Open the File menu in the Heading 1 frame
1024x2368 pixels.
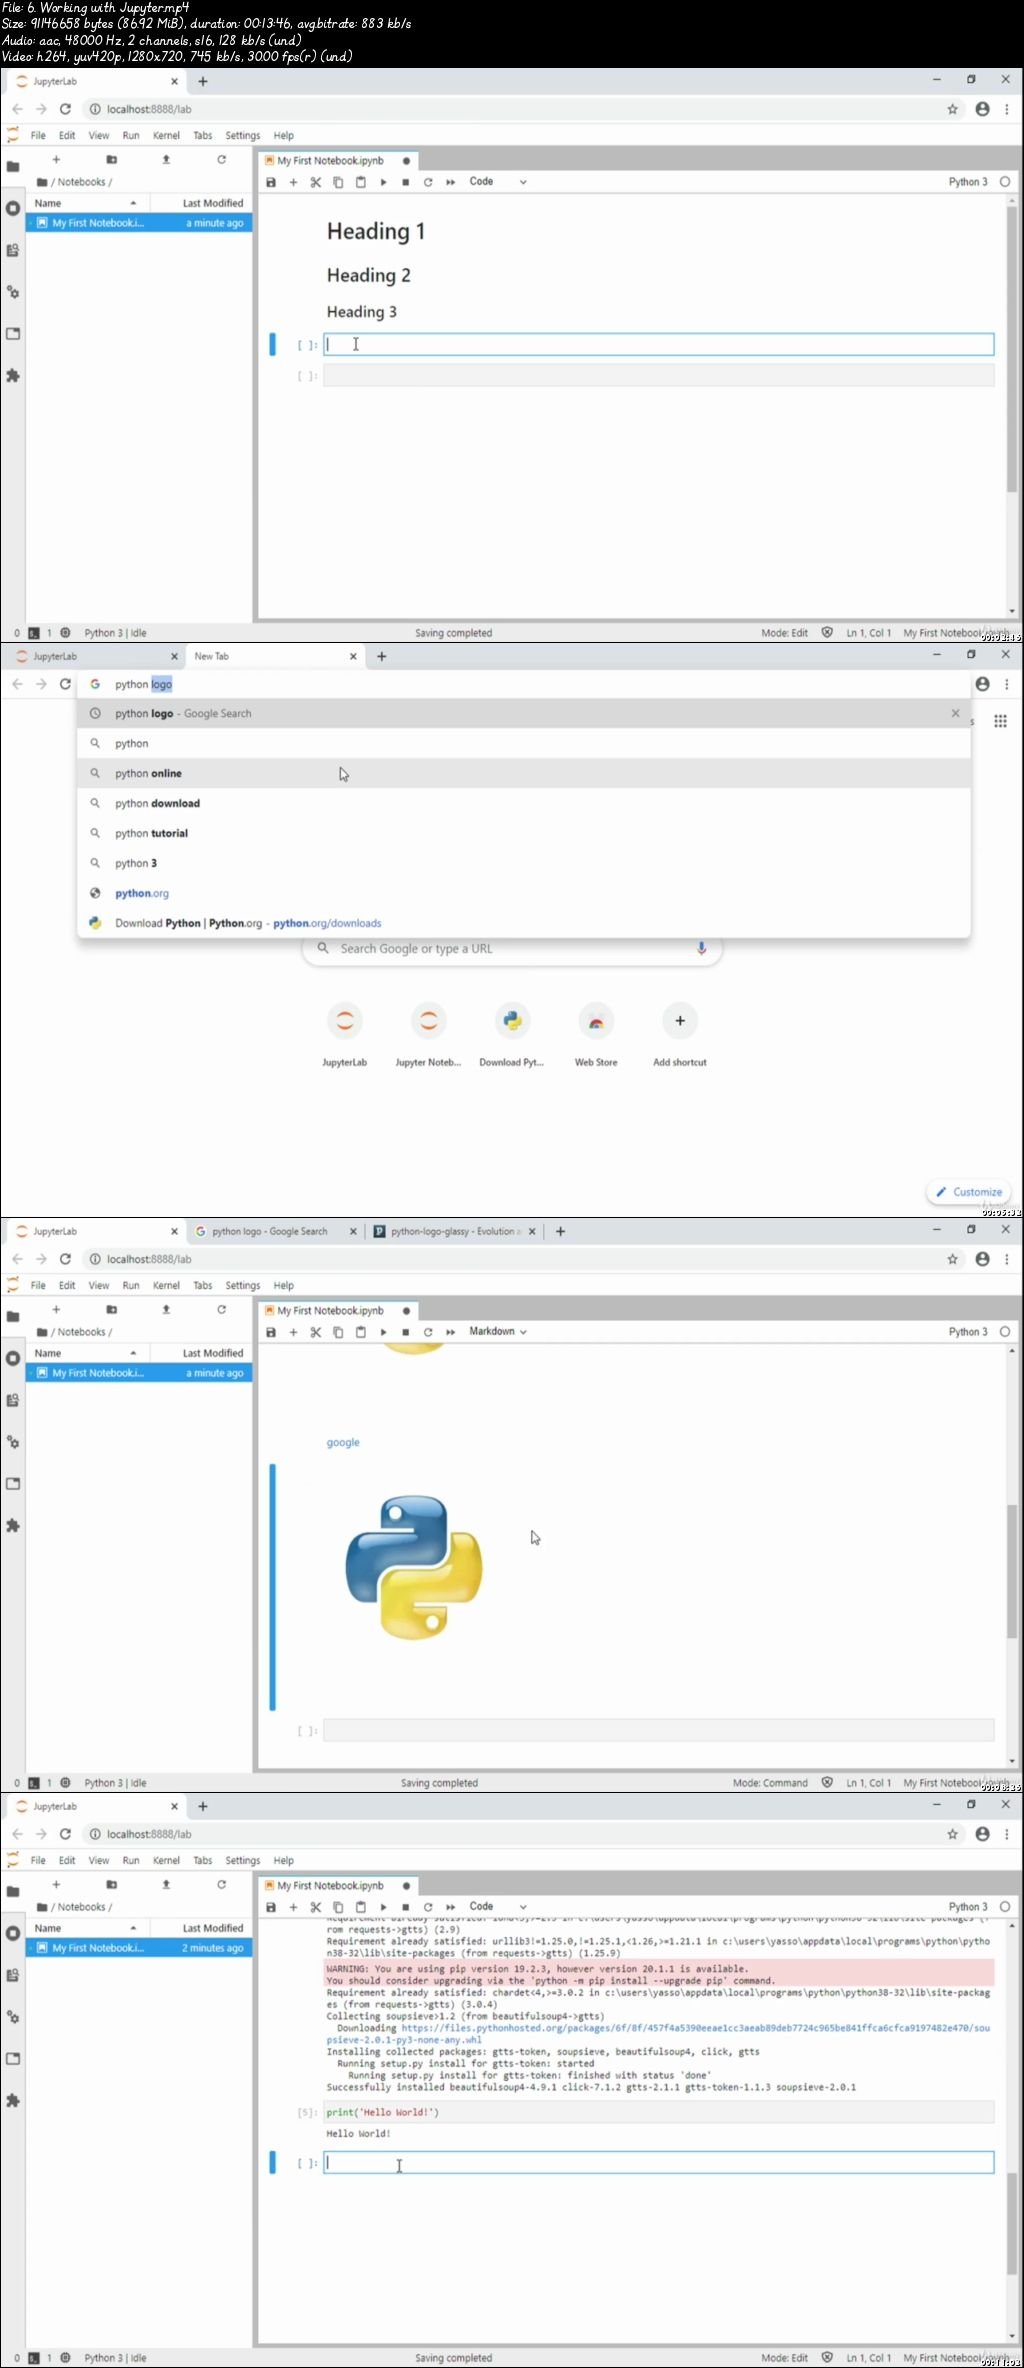(x=38, y=136)
